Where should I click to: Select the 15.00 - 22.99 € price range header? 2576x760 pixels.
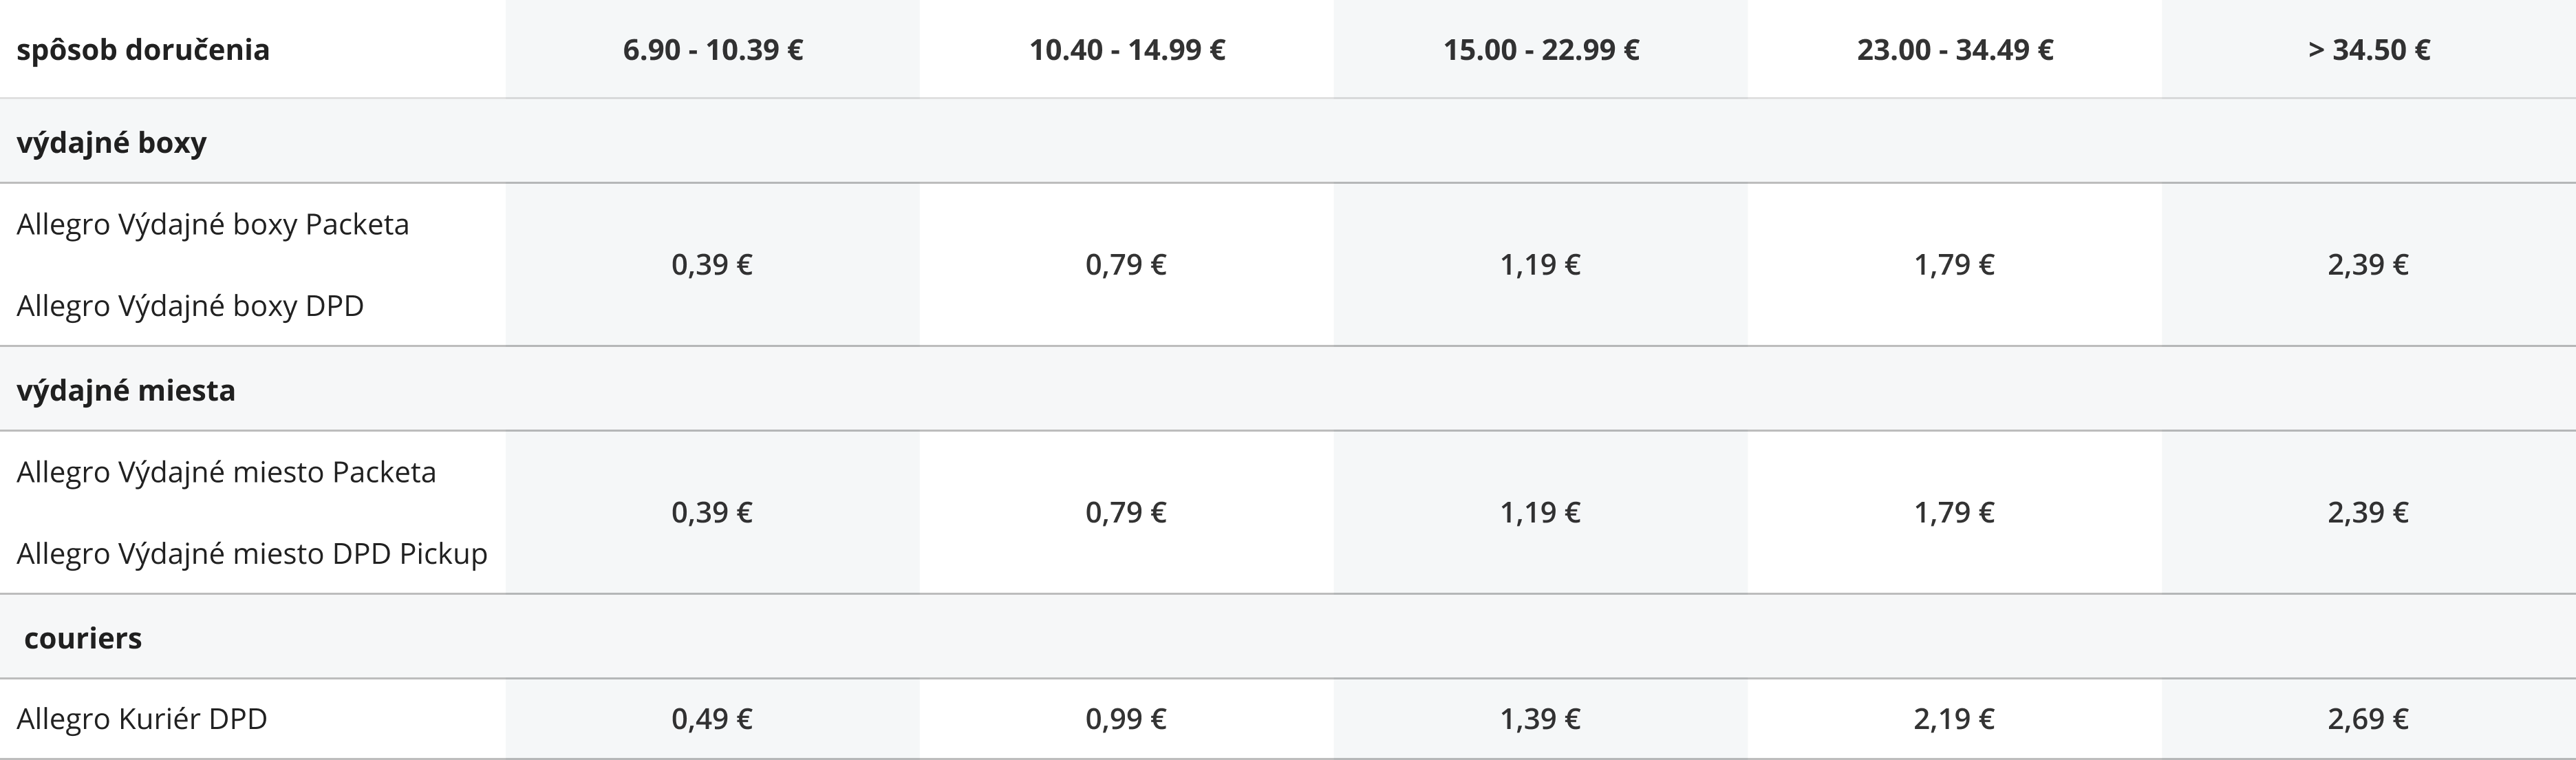1541,50
